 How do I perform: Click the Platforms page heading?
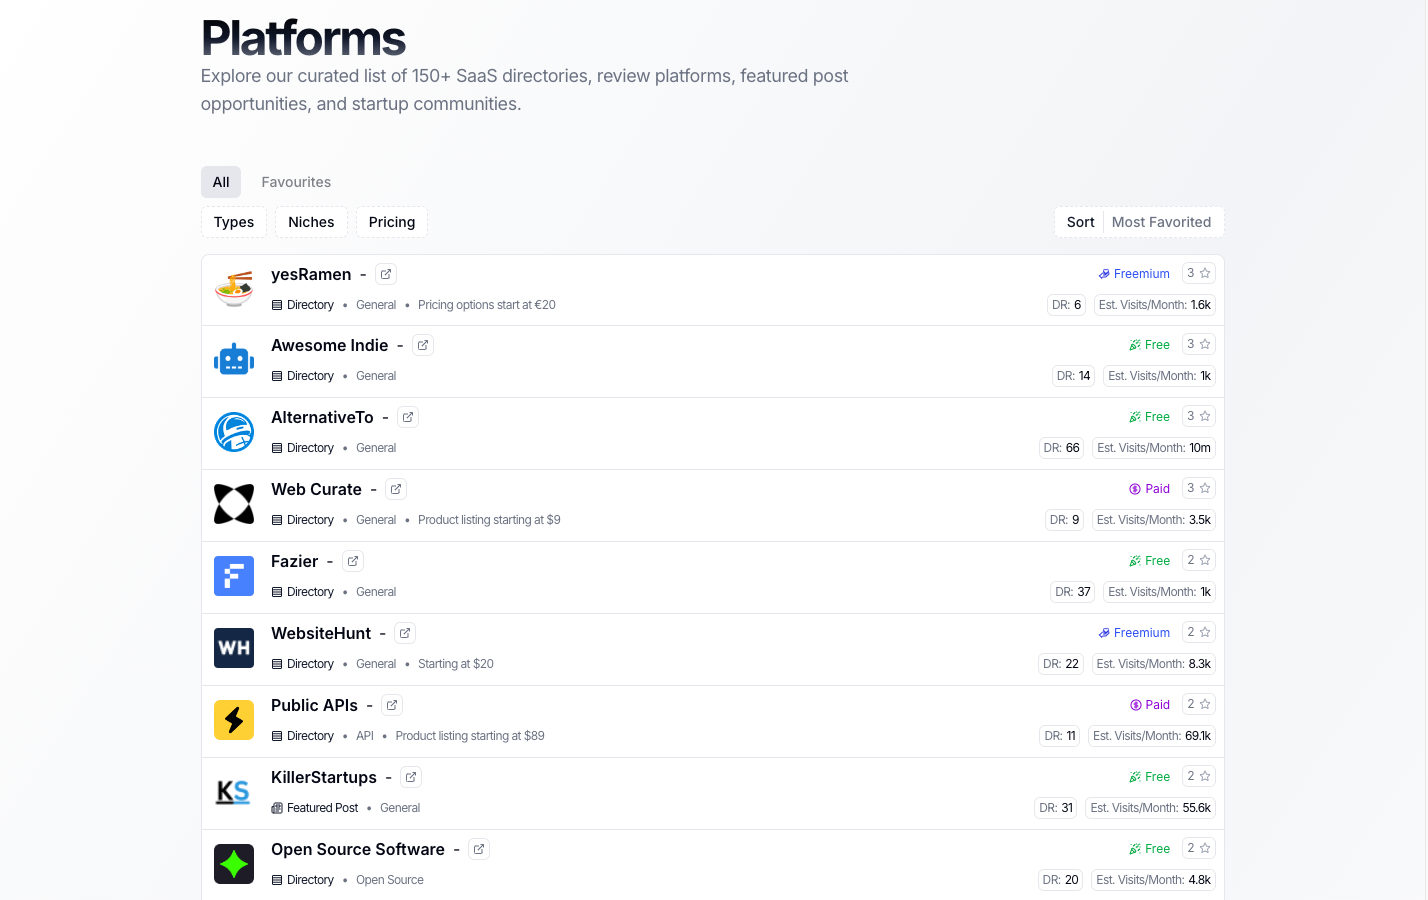click(303, 39)
